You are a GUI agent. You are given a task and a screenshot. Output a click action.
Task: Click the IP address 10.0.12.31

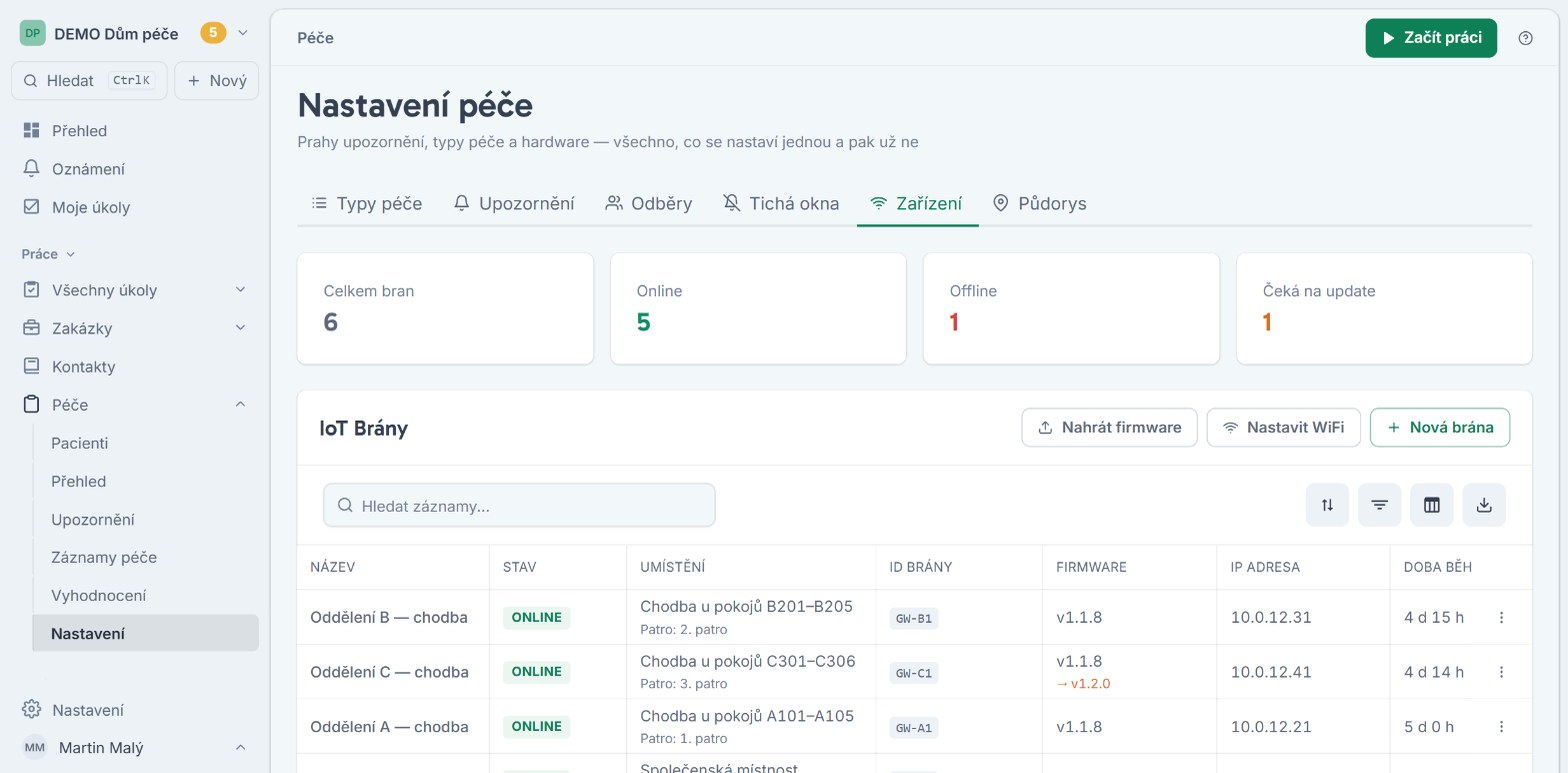pos(1271,617)
